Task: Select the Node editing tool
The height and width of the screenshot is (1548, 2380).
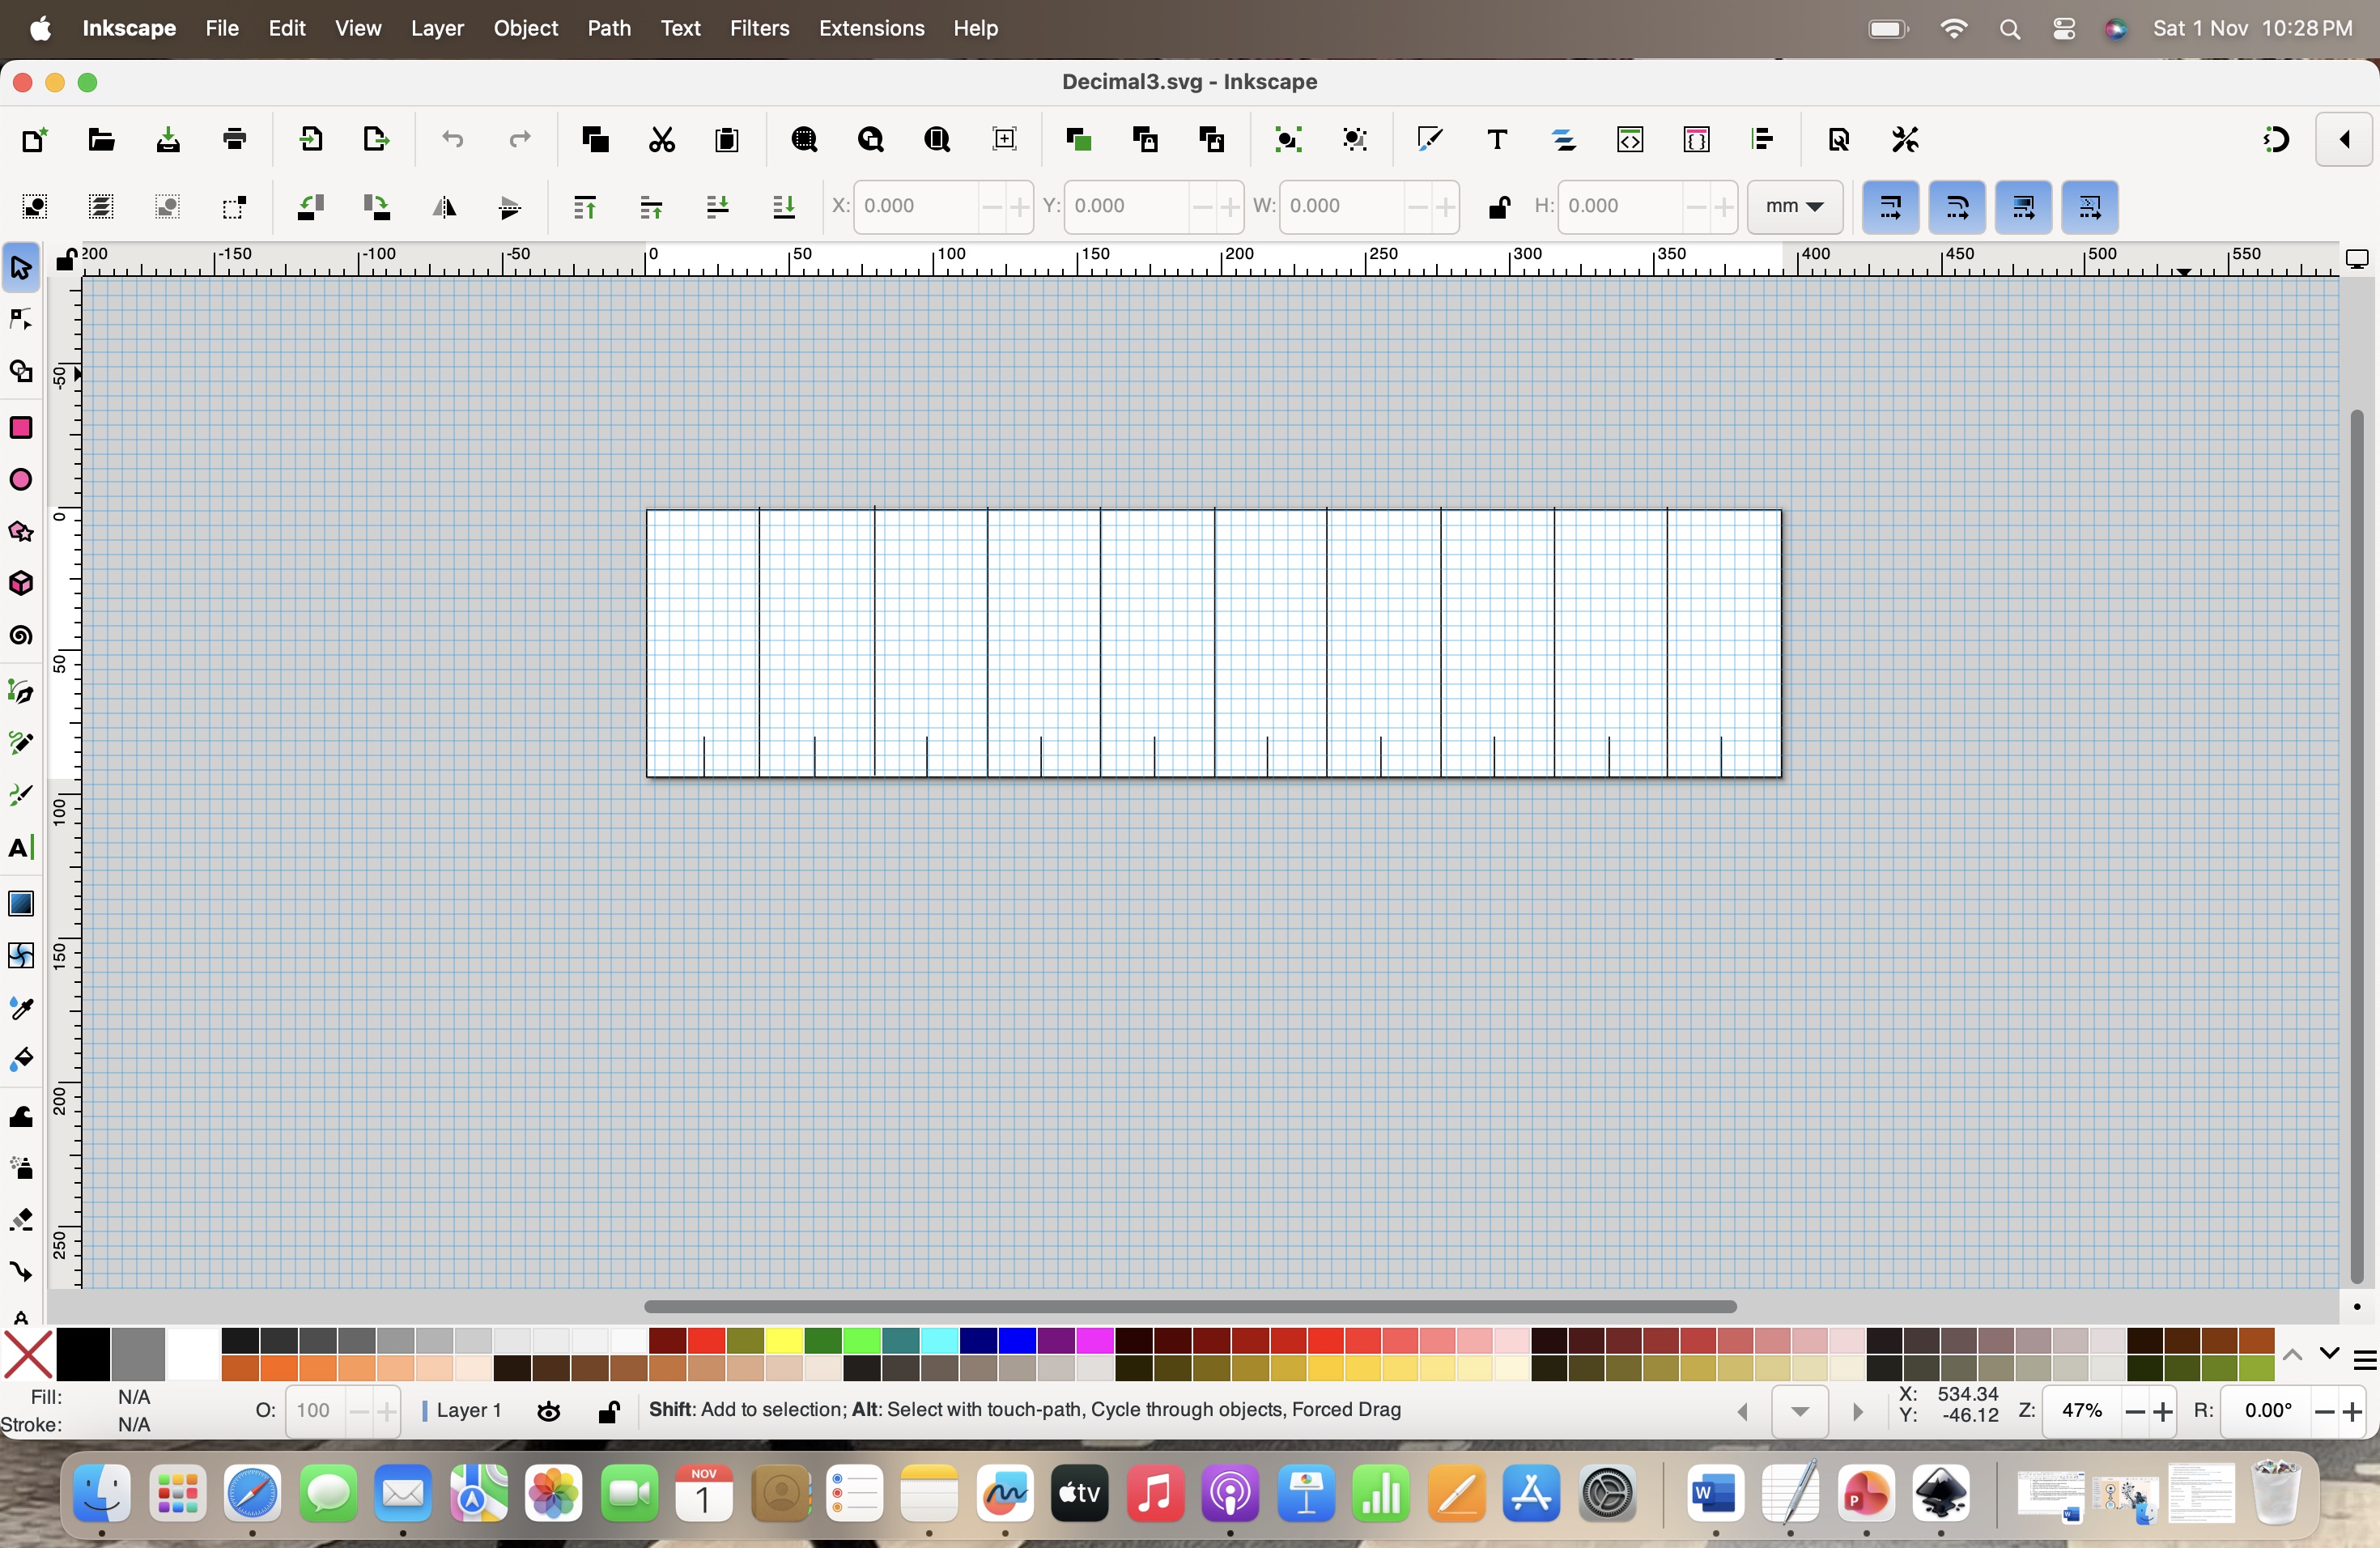Action: (x=21, y=319)
